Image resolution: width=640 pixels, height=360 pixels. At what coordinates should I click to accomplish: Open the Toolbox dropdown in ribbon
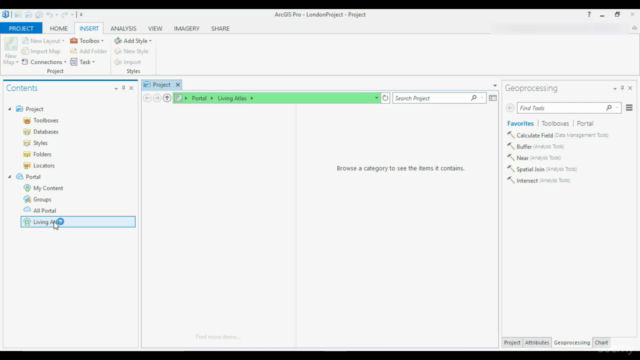click(x=87, y=41)
